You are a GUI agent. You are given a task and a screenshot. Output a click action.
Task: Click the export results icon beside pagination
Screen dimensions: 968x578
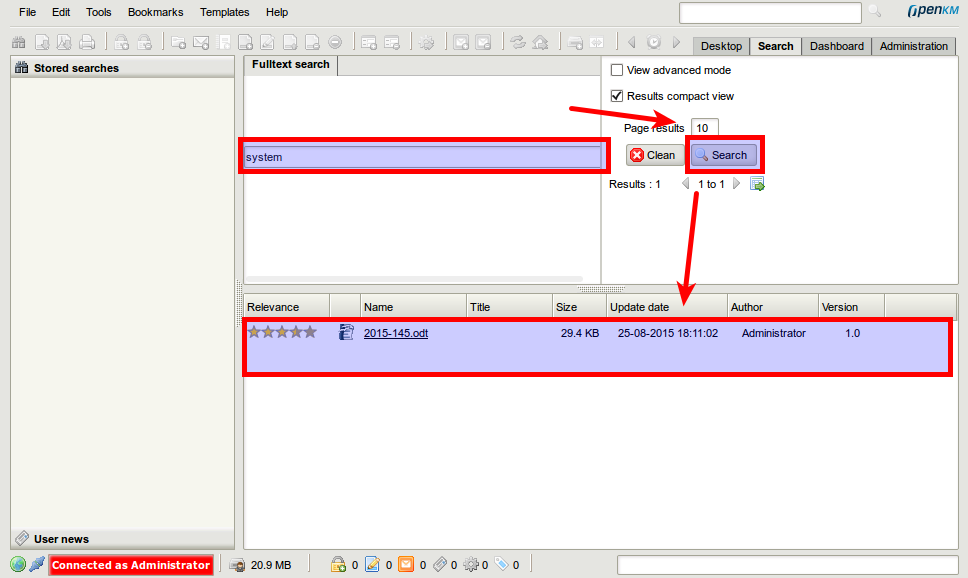coord(757,184)
